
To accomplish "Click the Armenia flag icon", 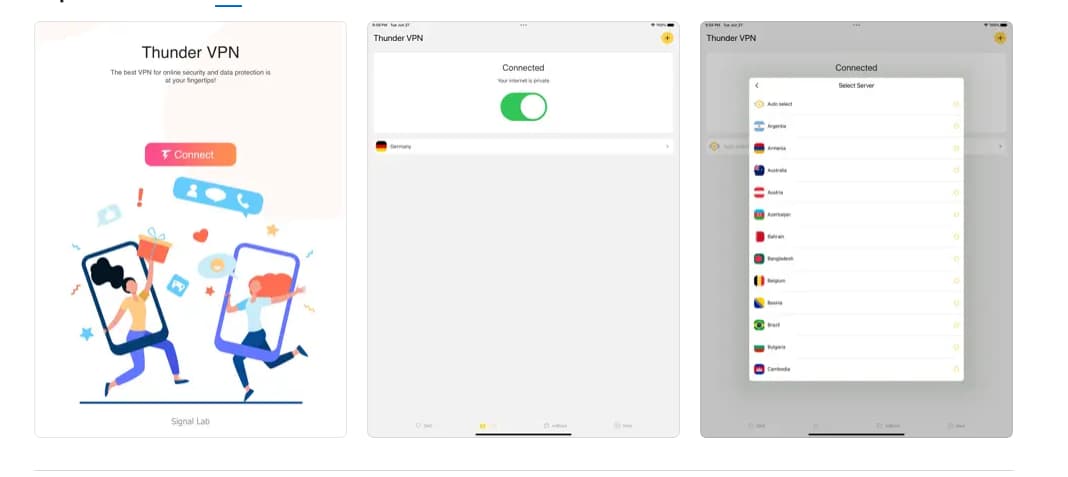I will coord(759,148).
